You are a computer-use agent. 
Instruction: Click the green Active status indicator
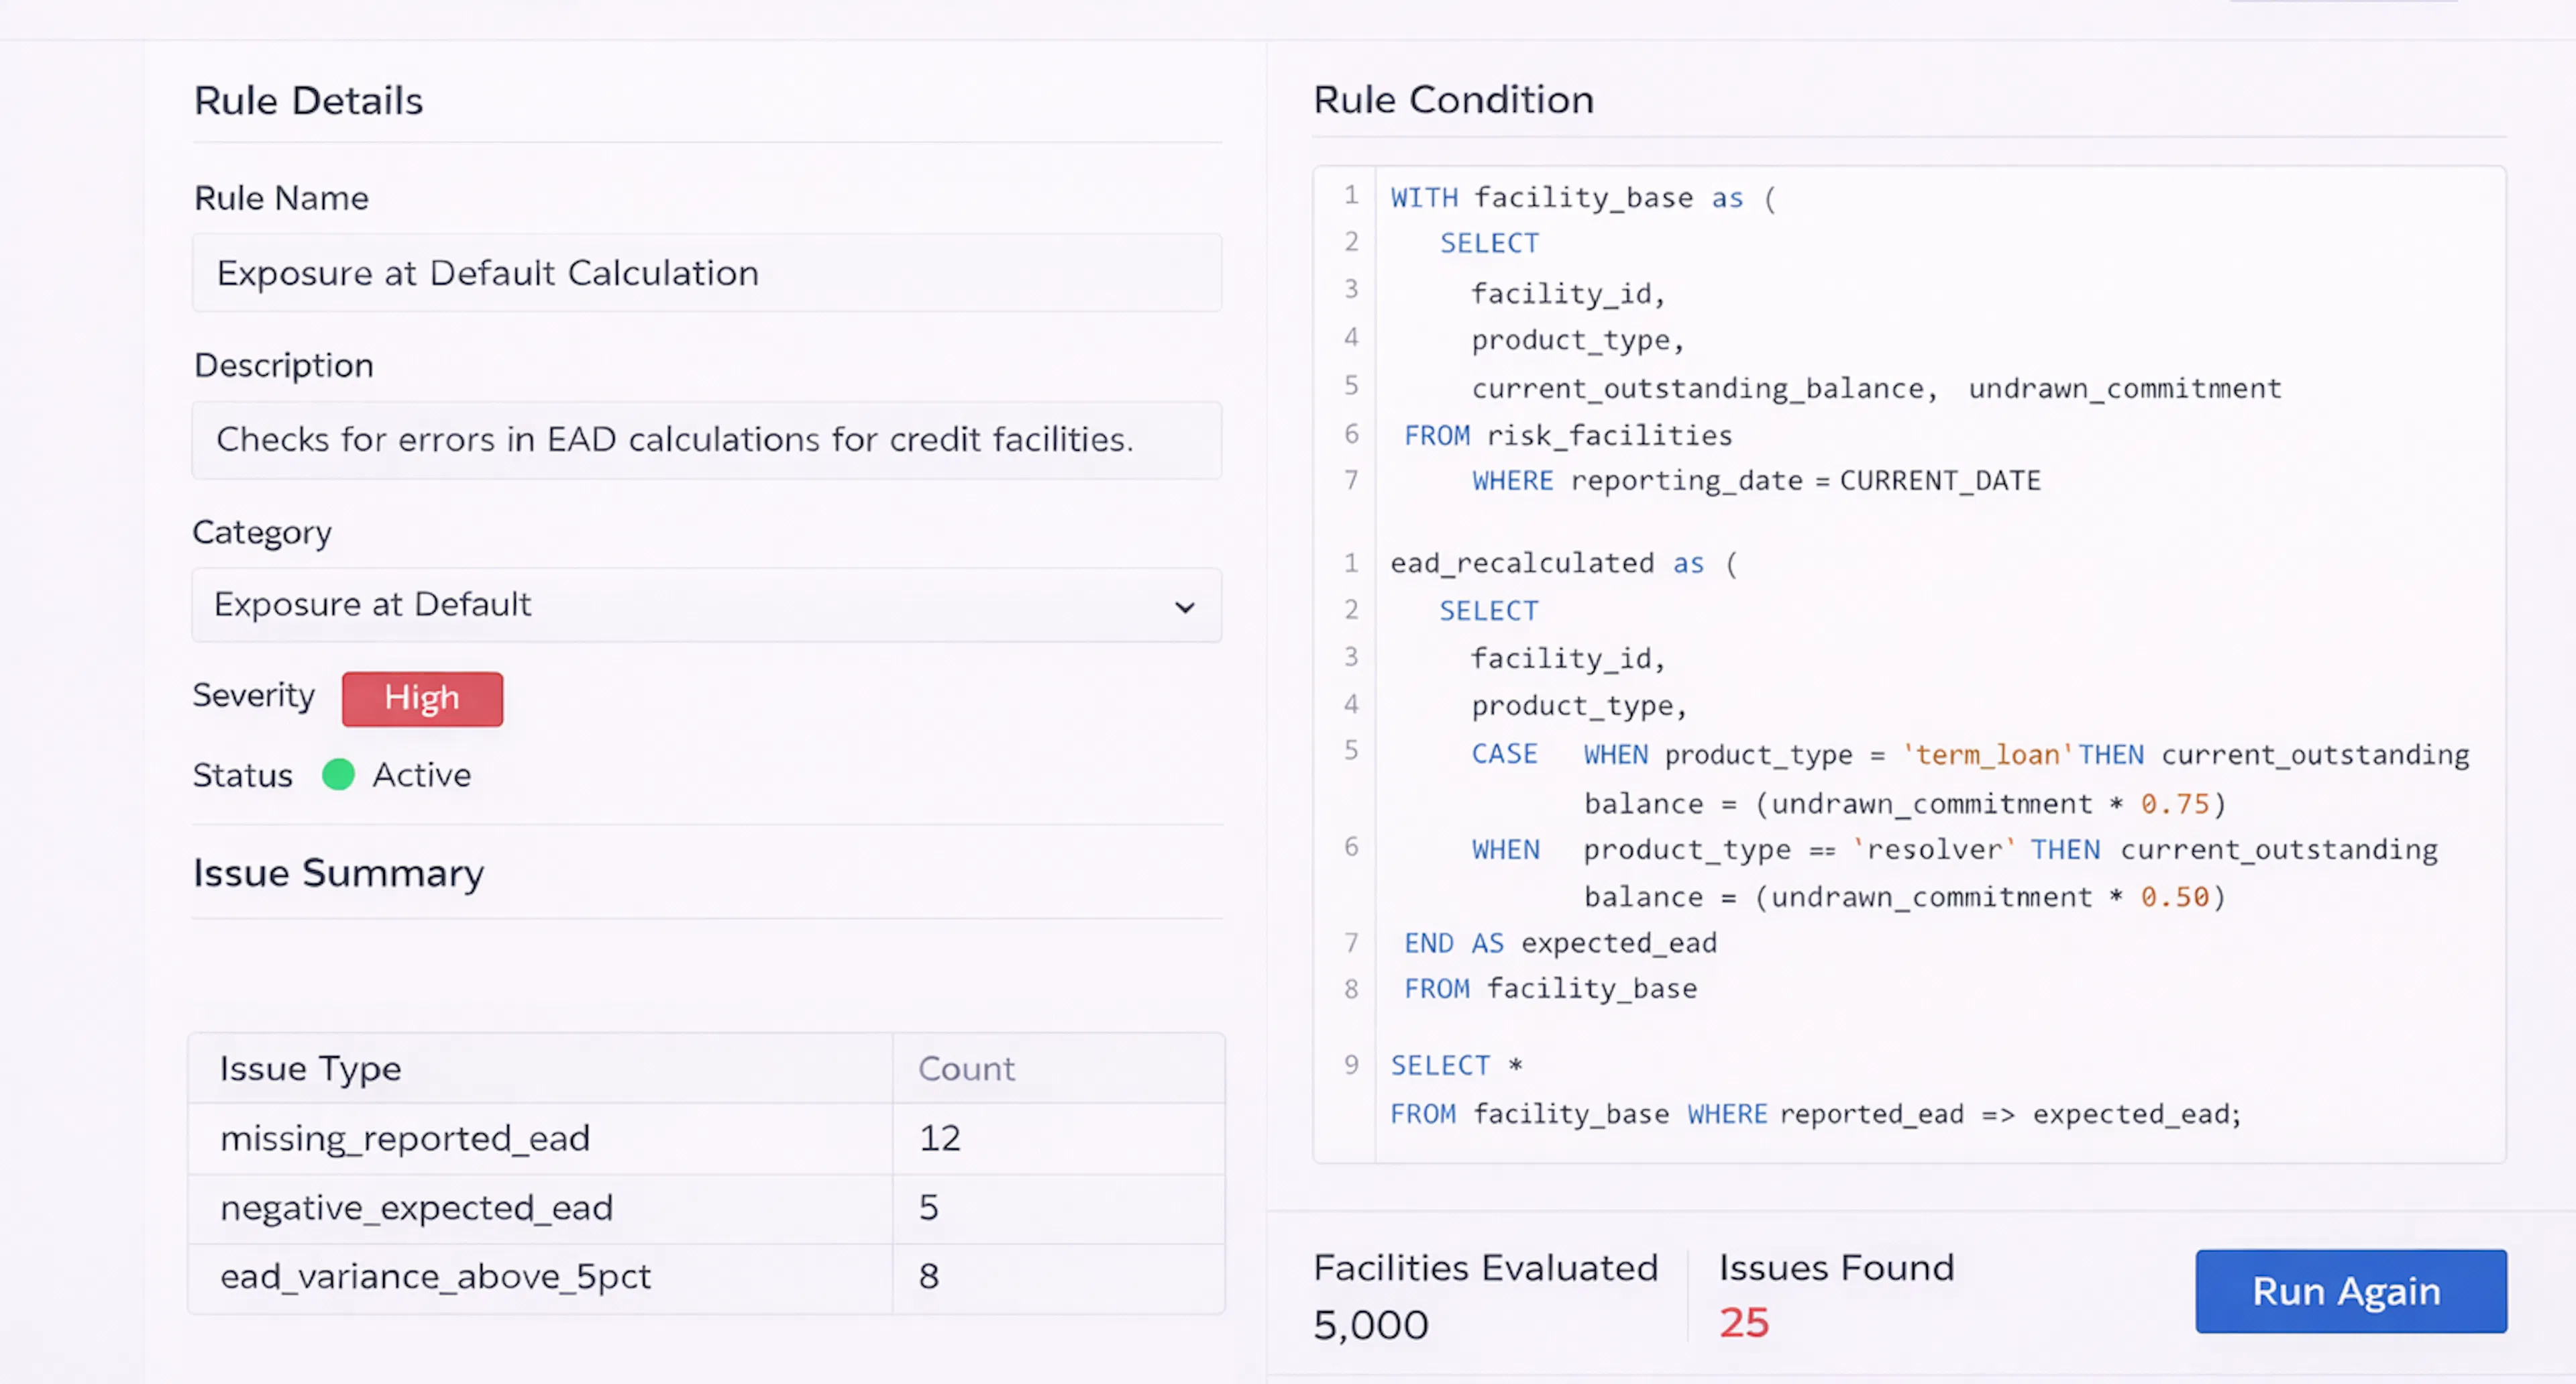[x=338, y=774]
